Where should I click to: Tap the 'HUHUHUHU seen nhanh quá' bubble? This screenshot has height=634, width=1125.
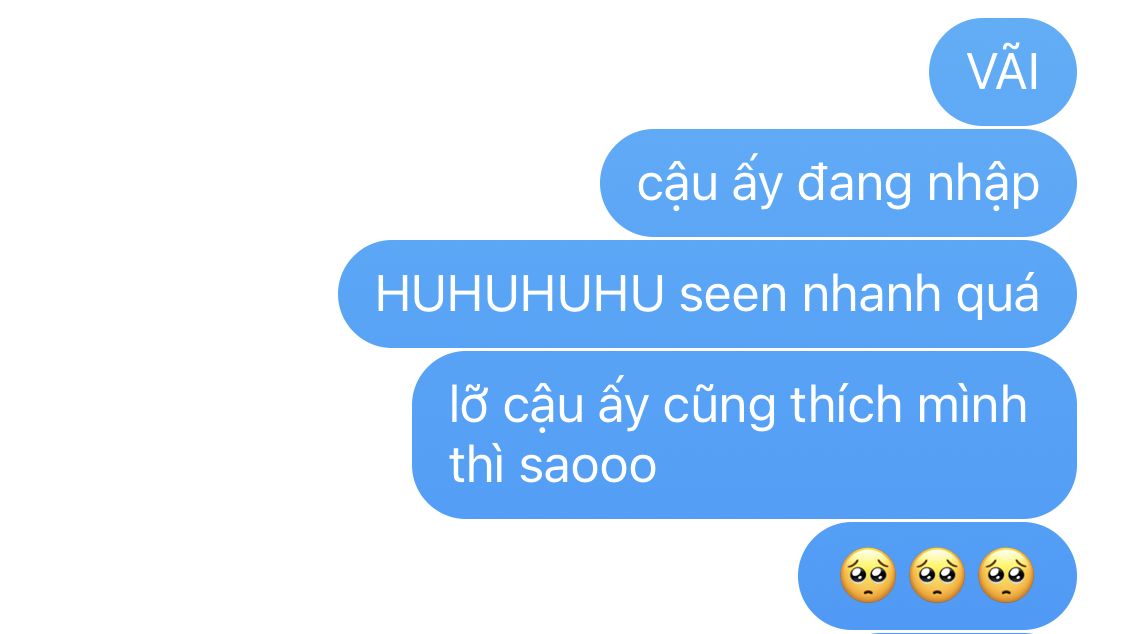point(707,294)
